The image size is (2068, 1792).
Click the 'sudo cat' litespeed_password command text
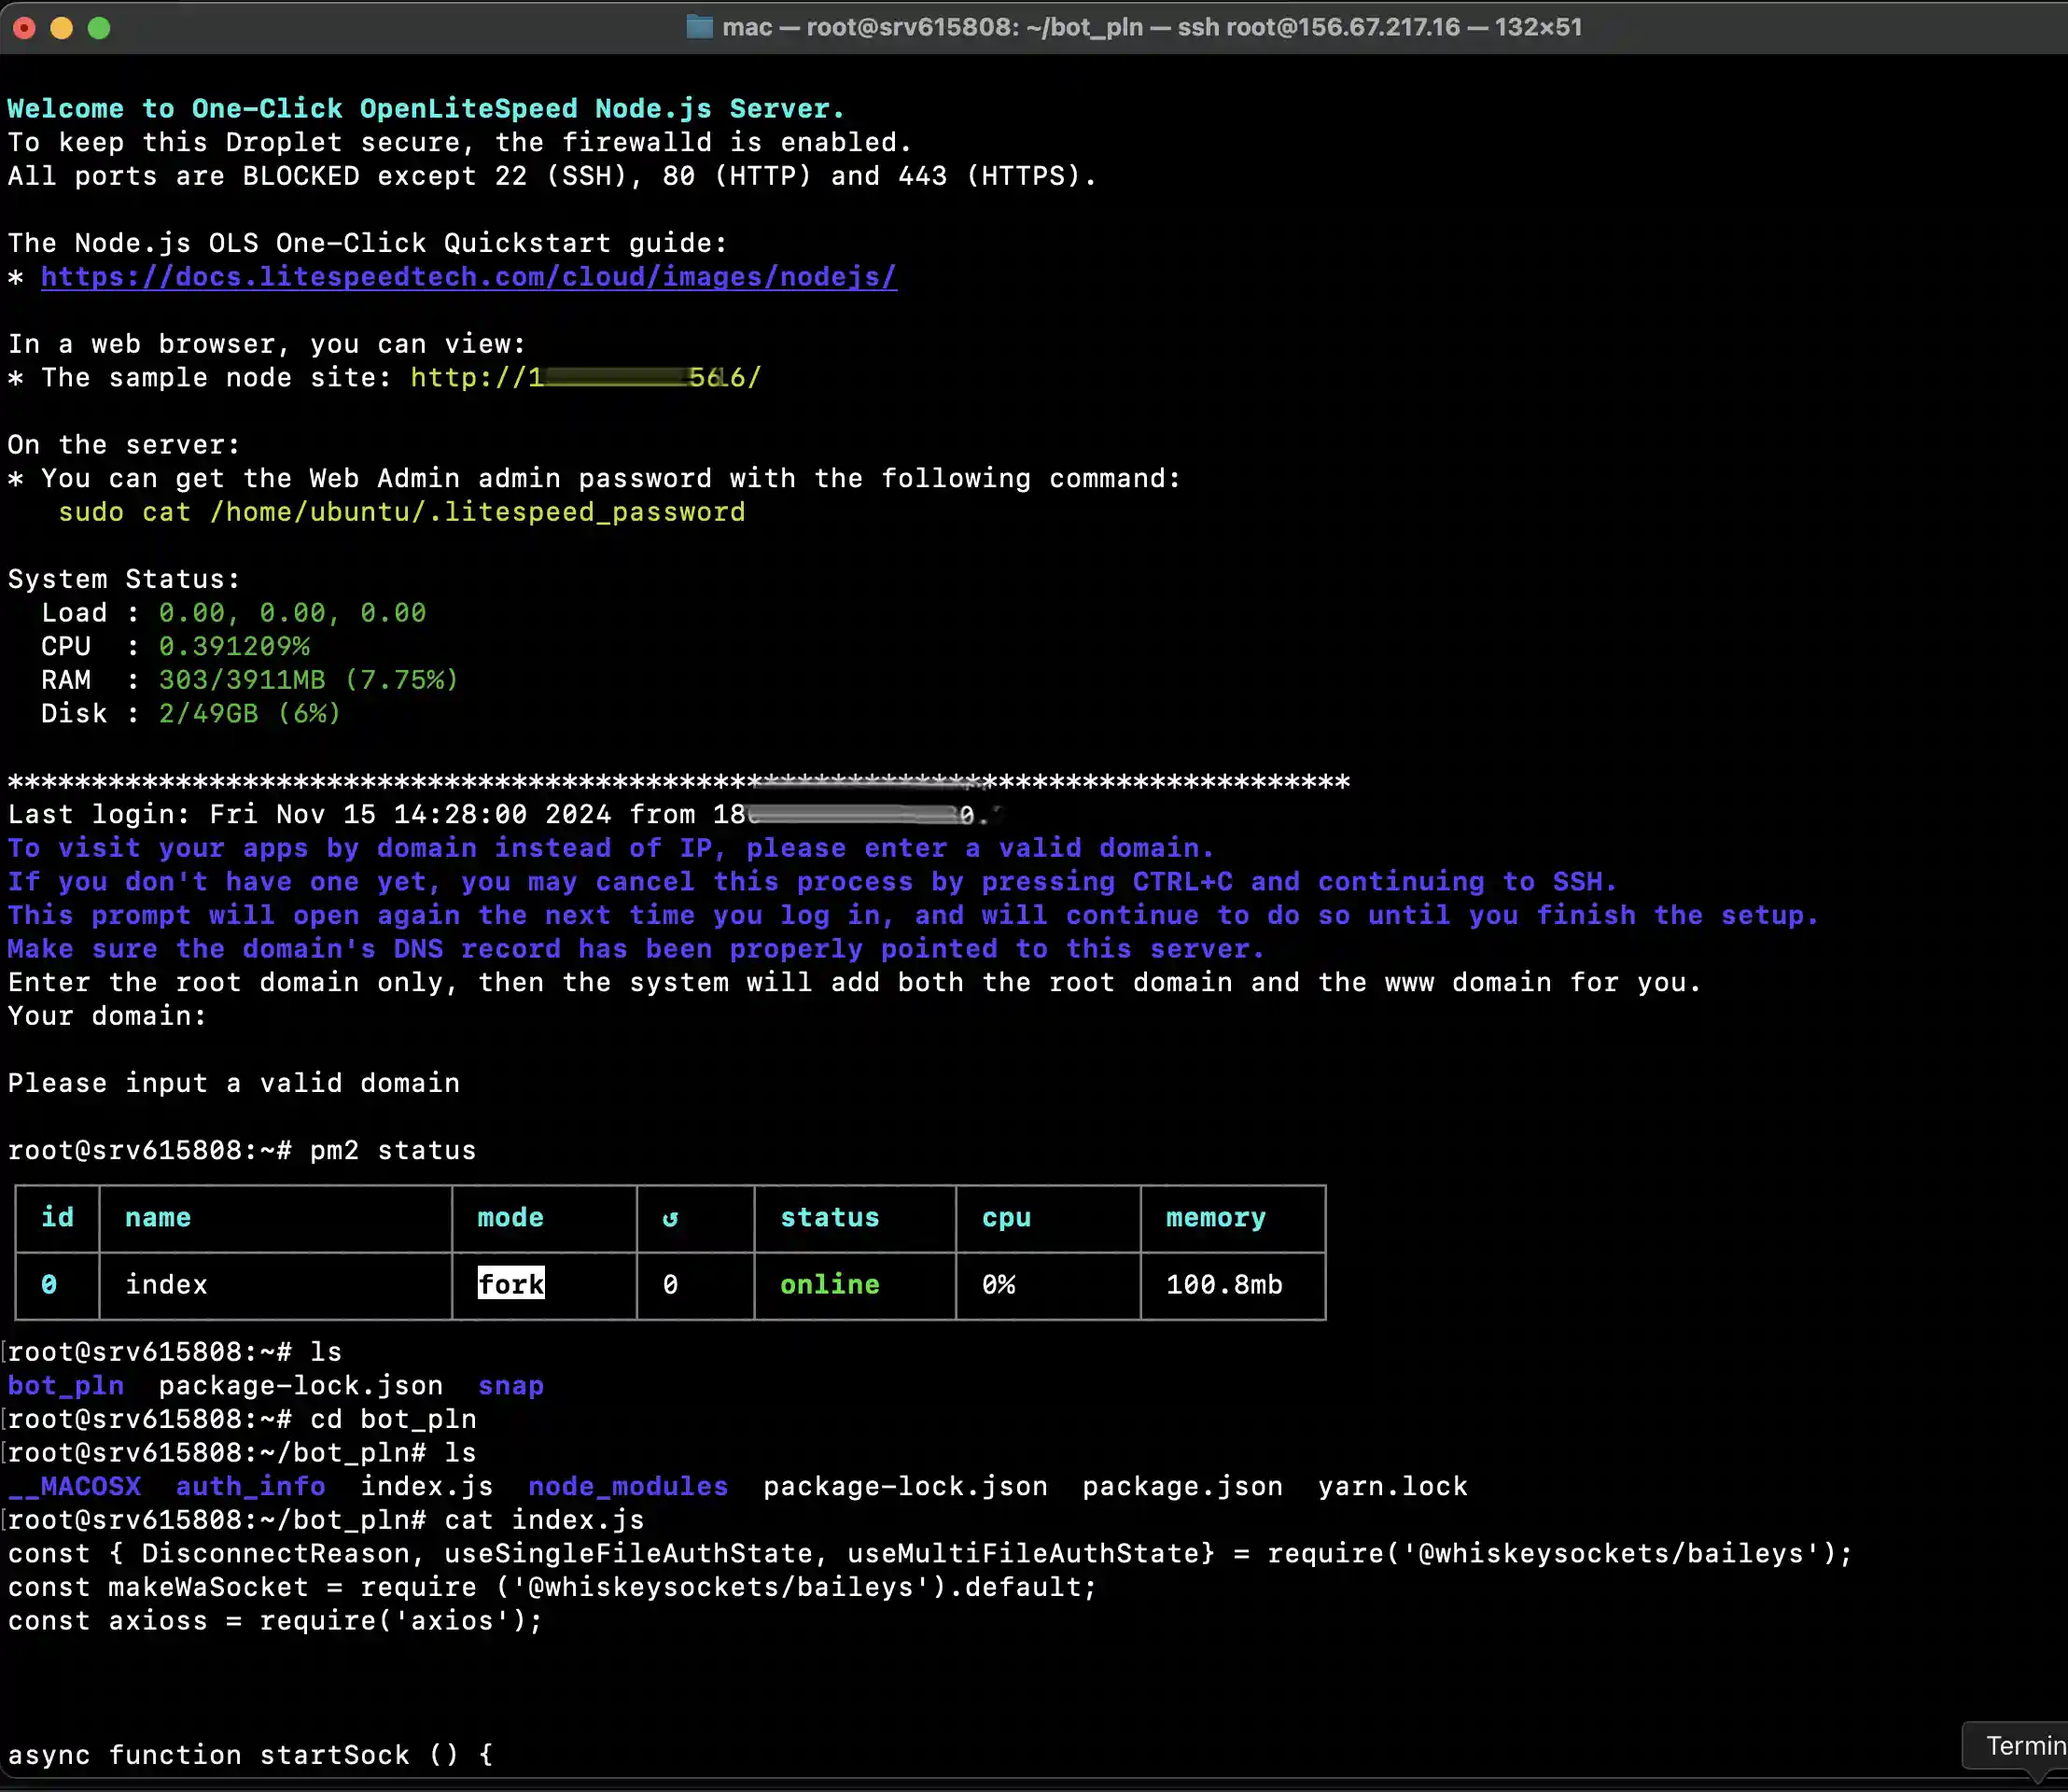401,512
